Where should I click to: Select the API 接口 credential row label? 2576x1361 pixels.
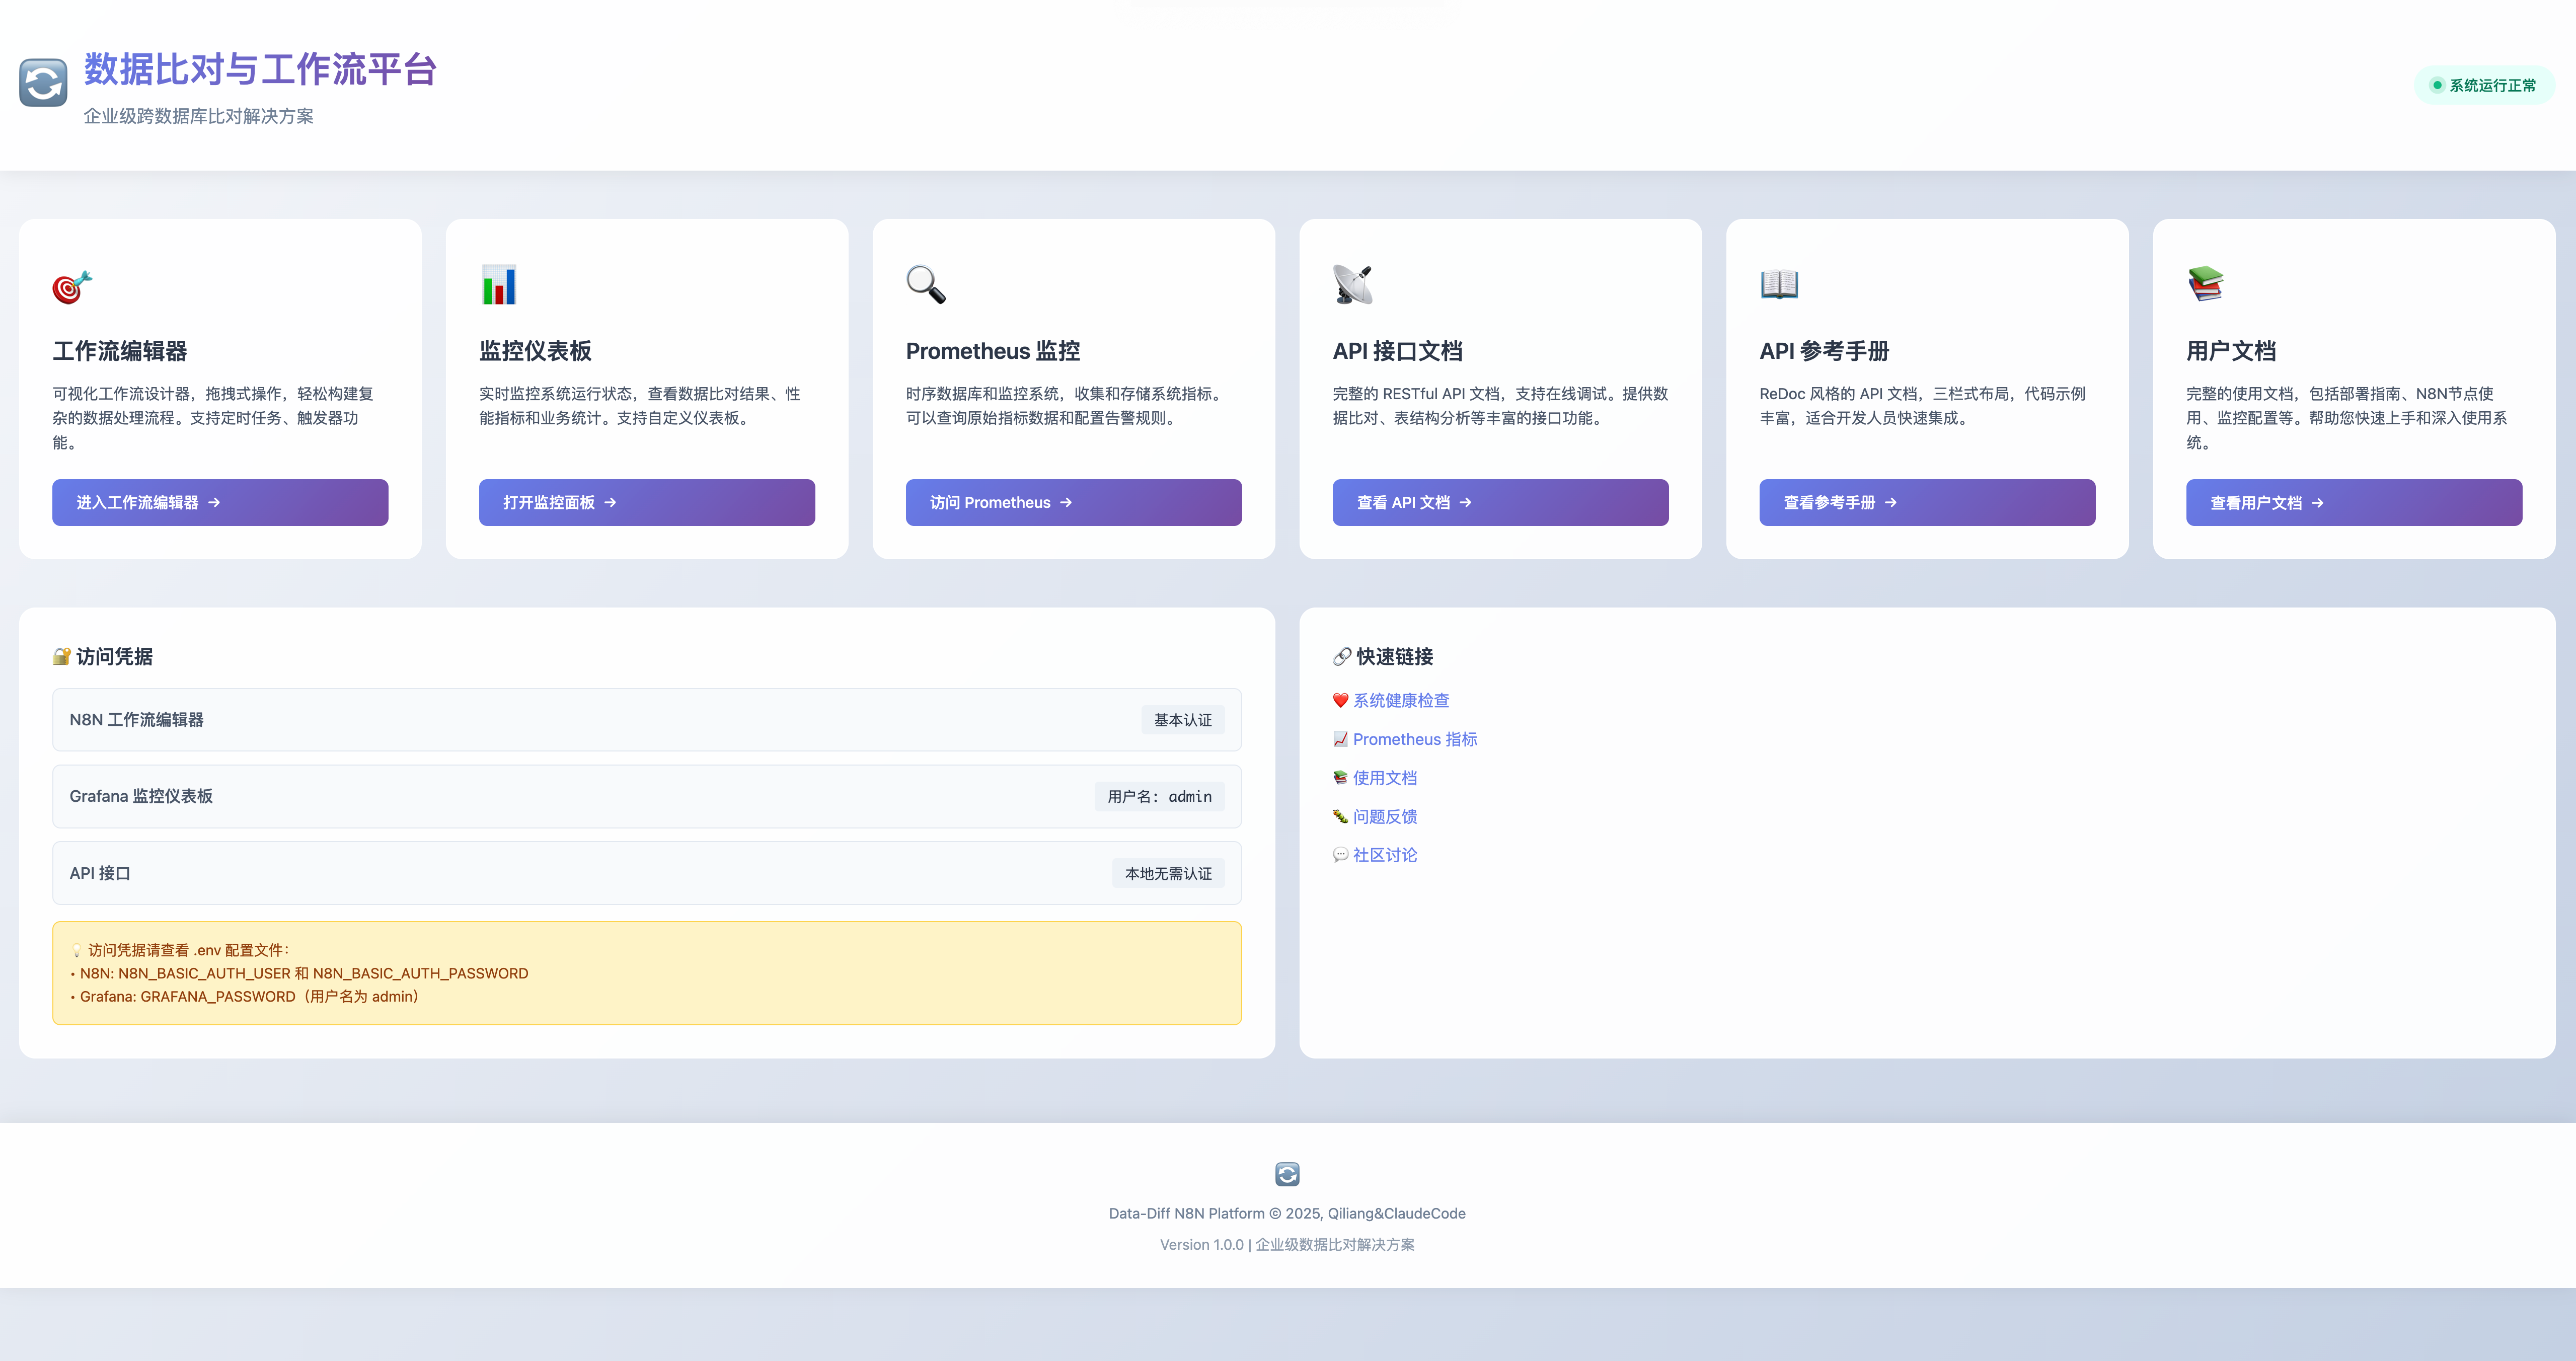pos(100,874)
